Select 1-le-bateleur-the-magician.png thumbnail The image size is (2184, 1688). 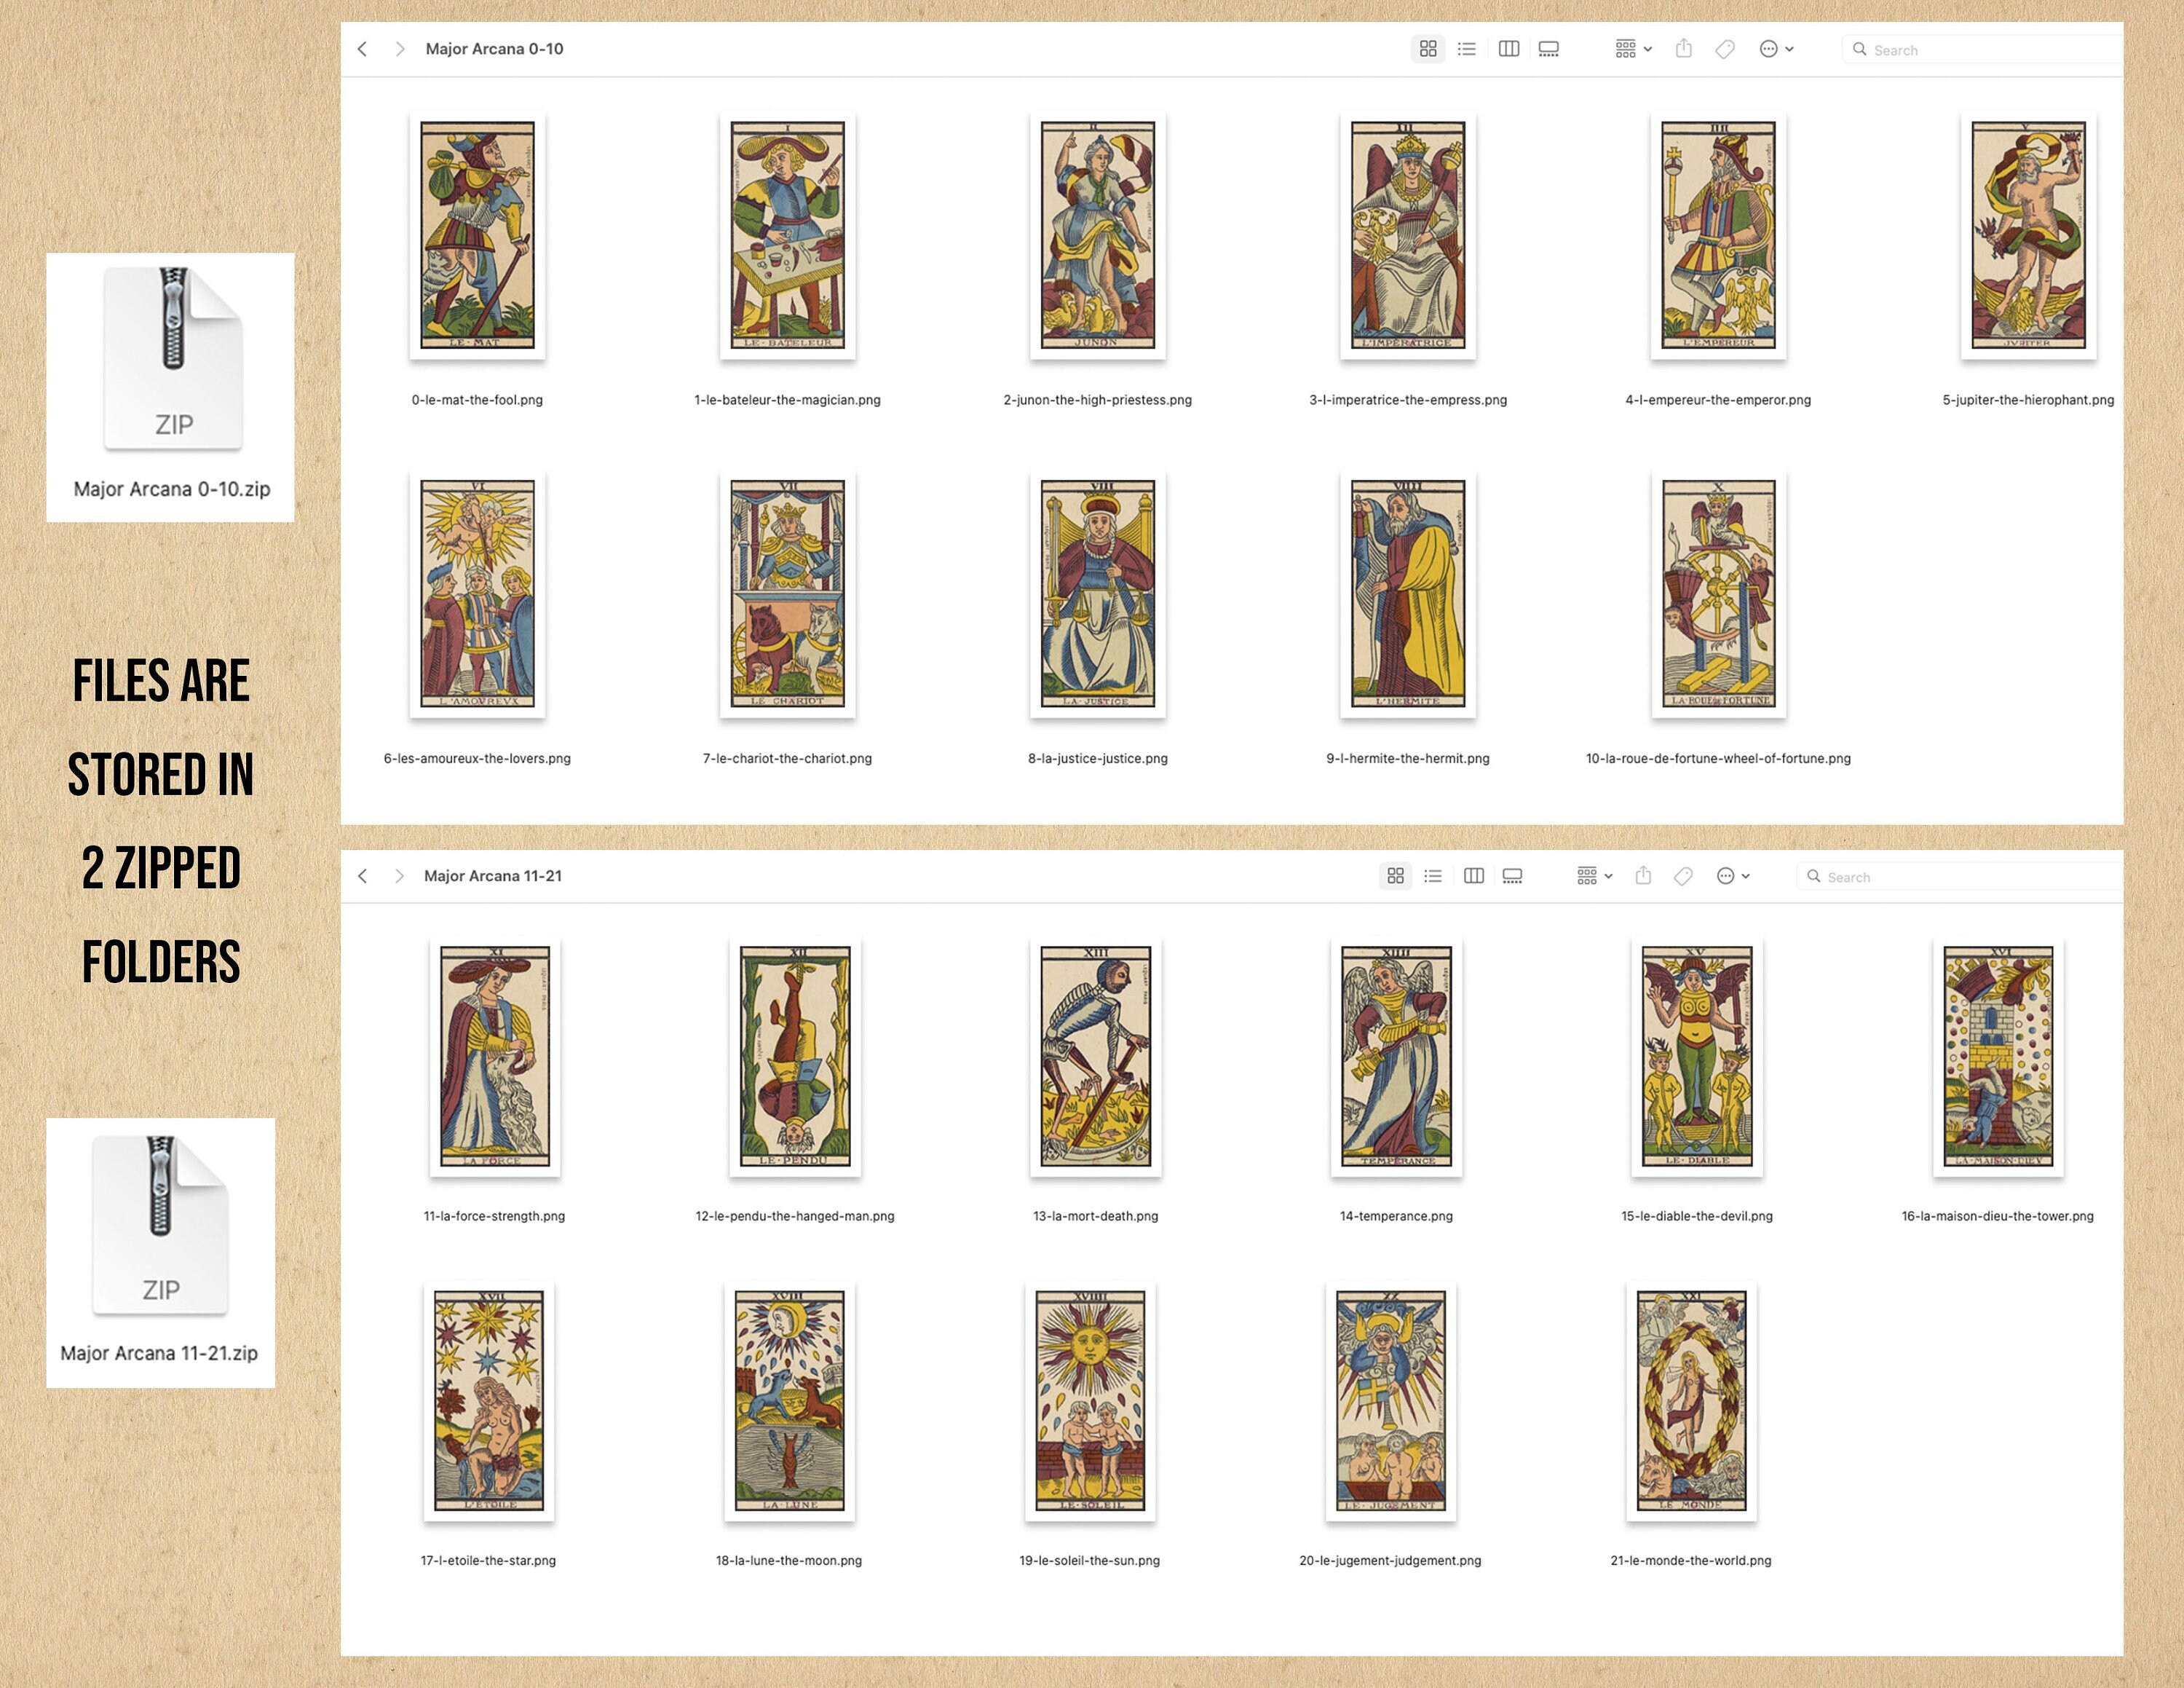[788, 235]
